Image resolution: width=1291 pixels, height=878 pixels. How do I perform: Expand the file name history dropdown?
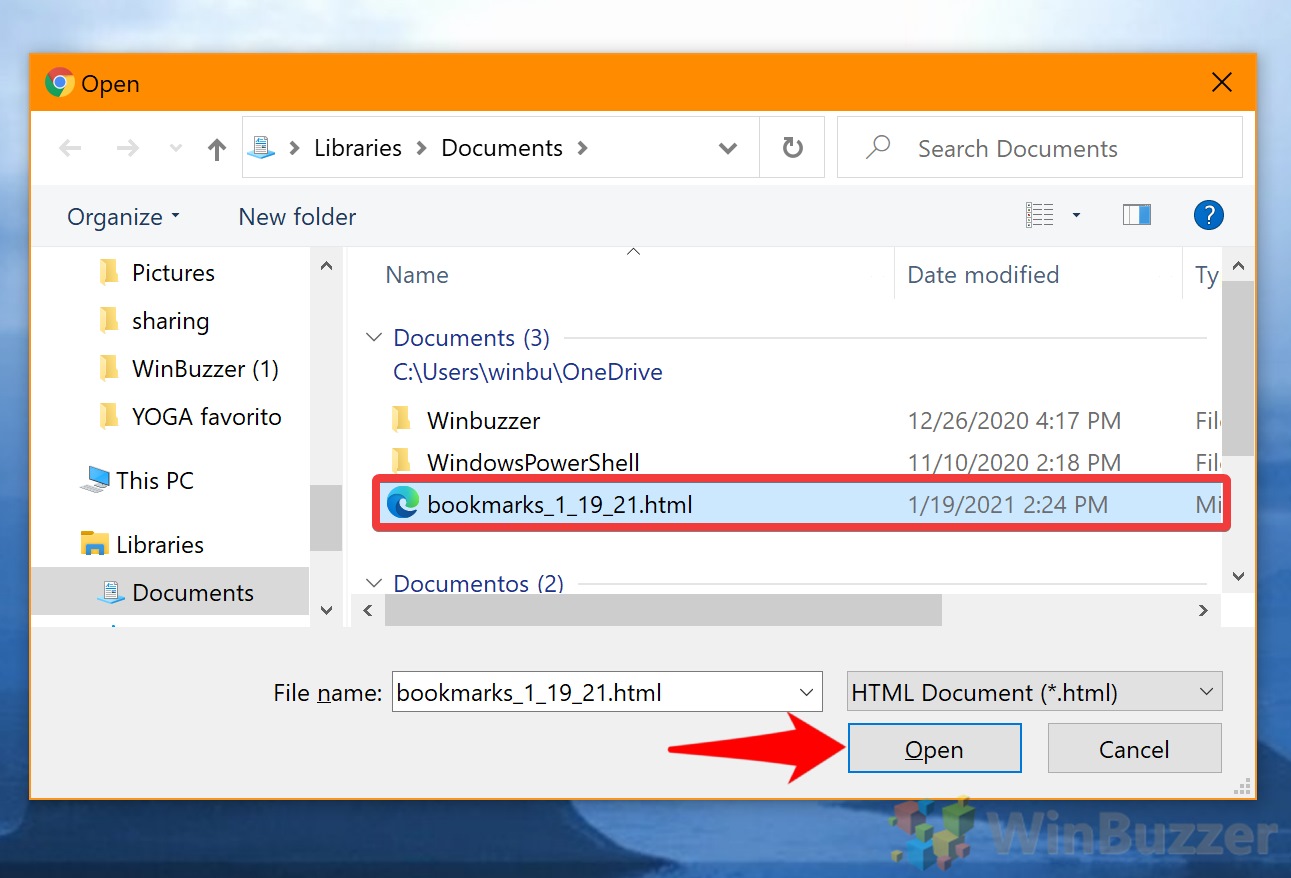pos(806,691)
